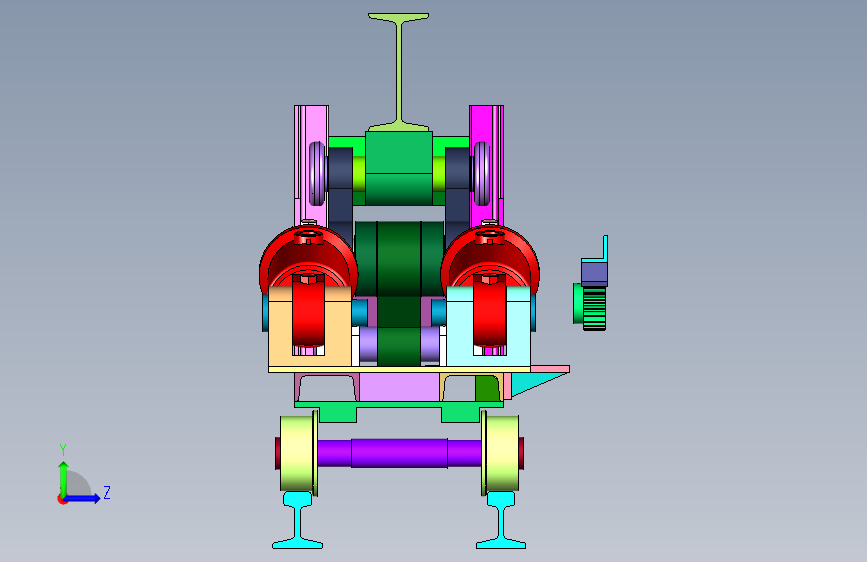Image resolution: width=867 pixels, height=562 pixels.
Task: Select the slate-blue block above the green gear
Action: point(594,273)
